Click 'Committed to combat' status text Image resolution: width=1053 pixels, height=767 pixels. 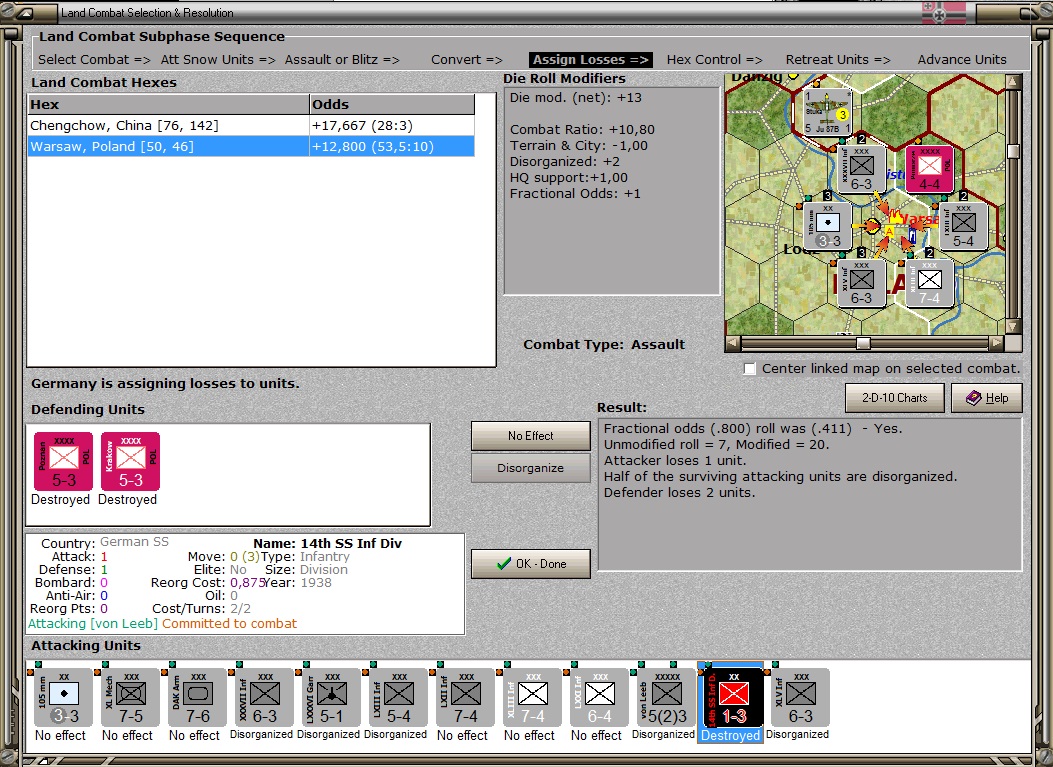coord(229,624)
